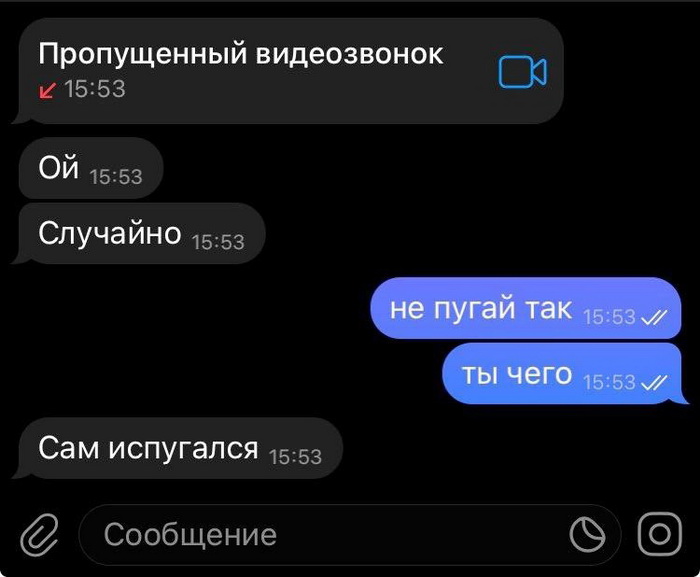The height and width of the screenshot is (577, 700).
Task: Select the "ты чего" sent message
Action: point(564,373)
